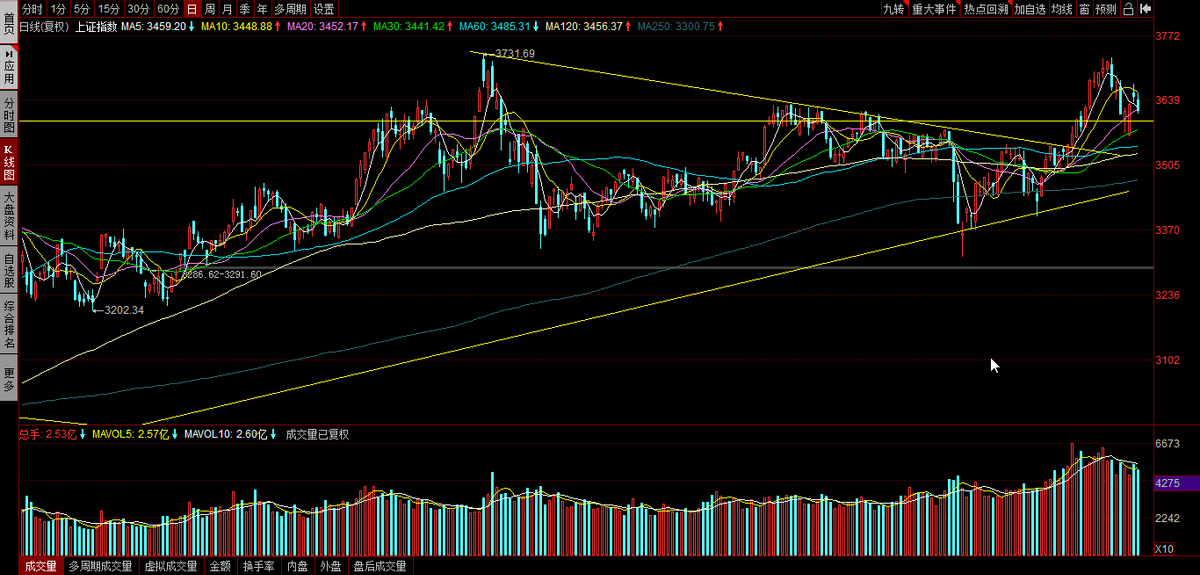Screen dimensions: 1200x575
Task: Expand the 更多 sidebar entry
Action: click(9, 377)
